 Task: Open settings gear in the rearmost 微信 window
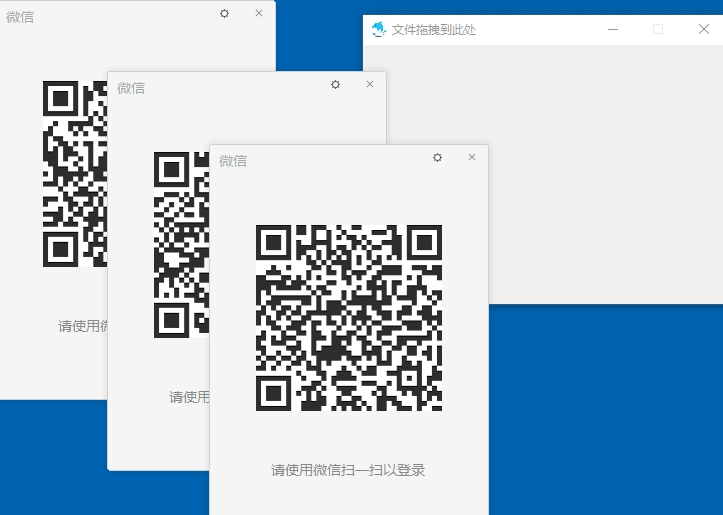pyautogui.click(x=224, y=13)
